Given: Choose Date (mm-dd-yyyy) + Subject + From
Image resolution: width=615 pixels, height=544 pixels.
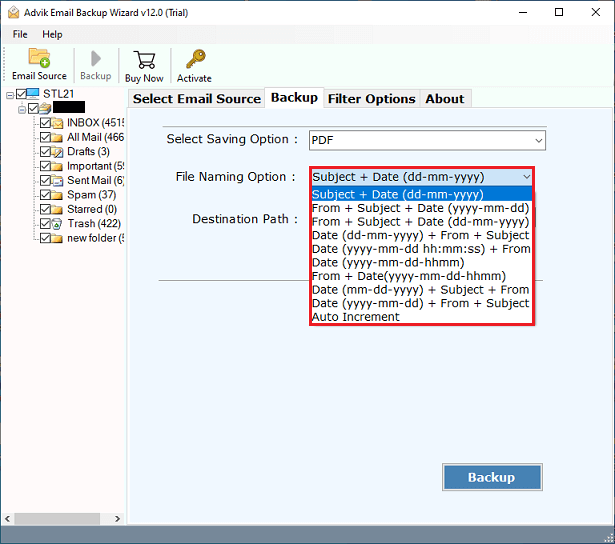Looking at the screenshot, I should pyautogui.click(x=421, y=290).
